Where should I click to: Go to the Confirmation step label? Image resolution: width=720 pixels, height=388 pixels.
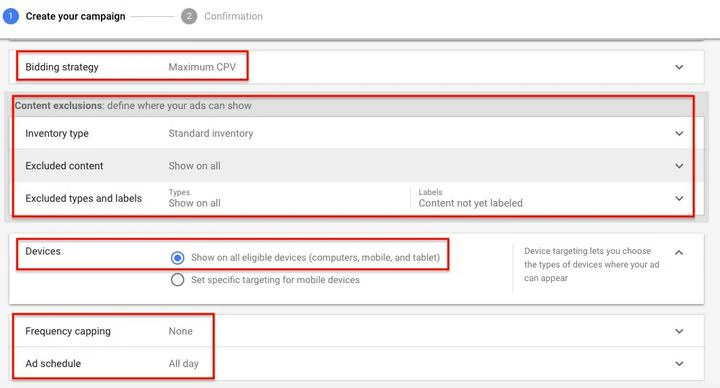(x=233, y=16)
